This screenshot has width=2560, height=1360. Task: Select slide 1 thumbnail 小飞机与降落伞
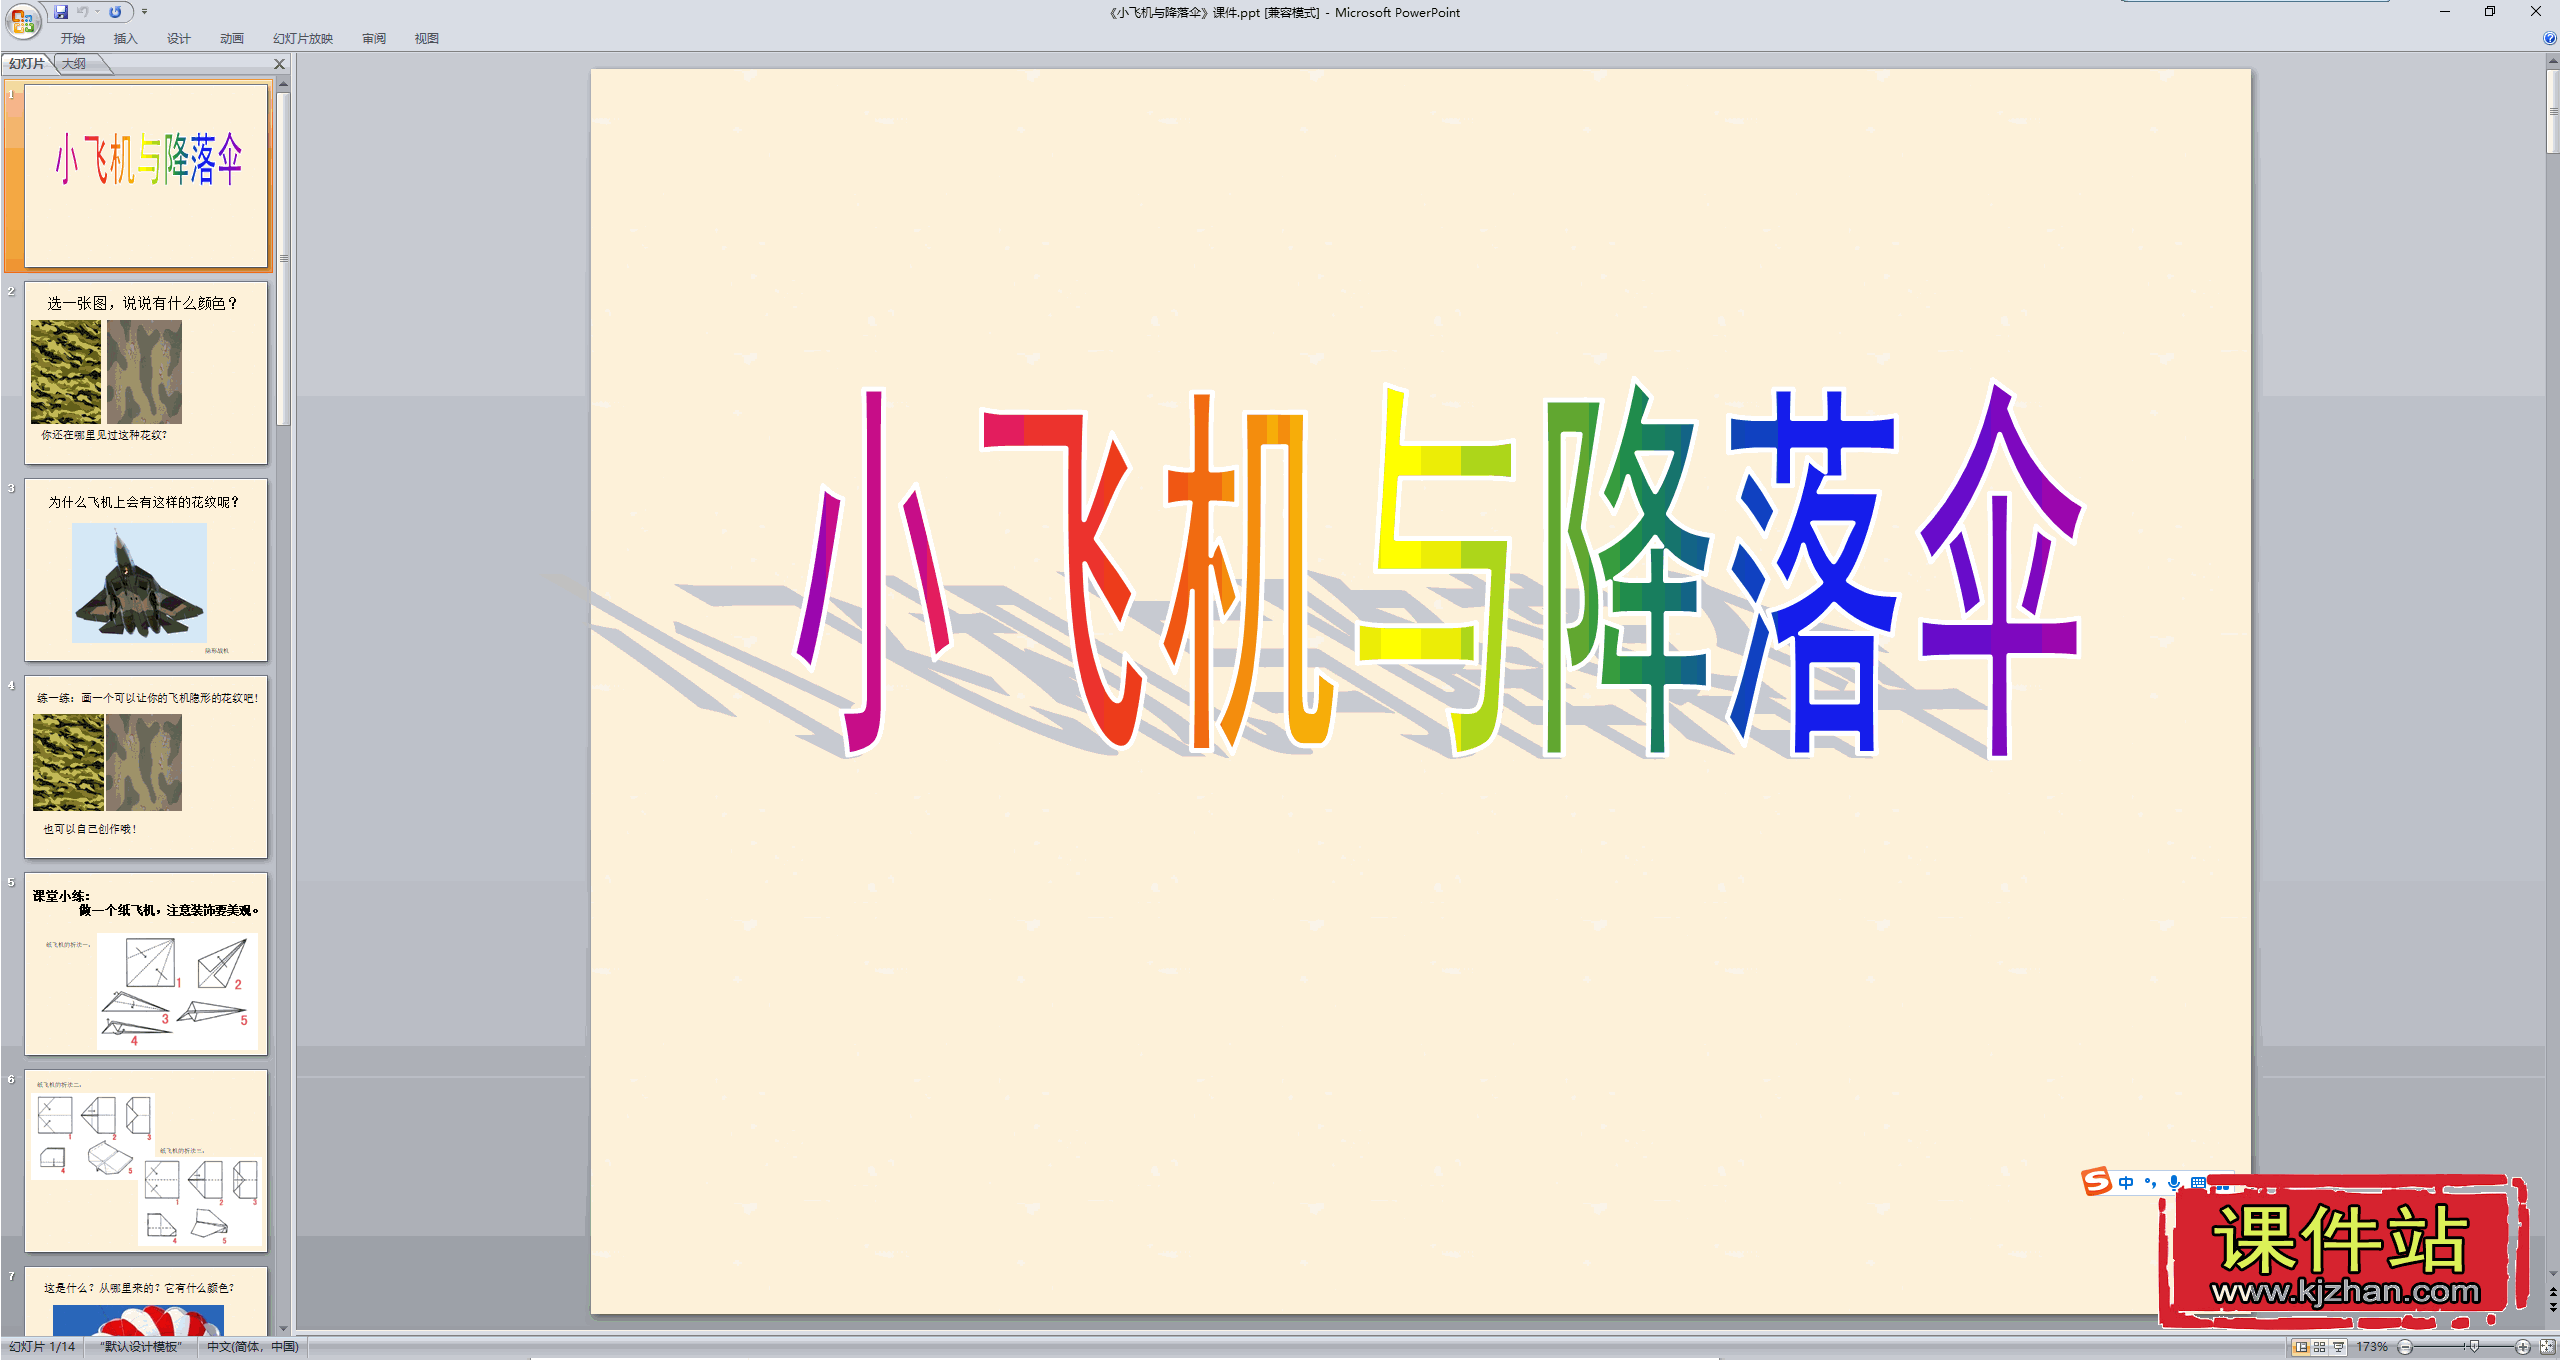pyautogui.click(x=146, y=175)
